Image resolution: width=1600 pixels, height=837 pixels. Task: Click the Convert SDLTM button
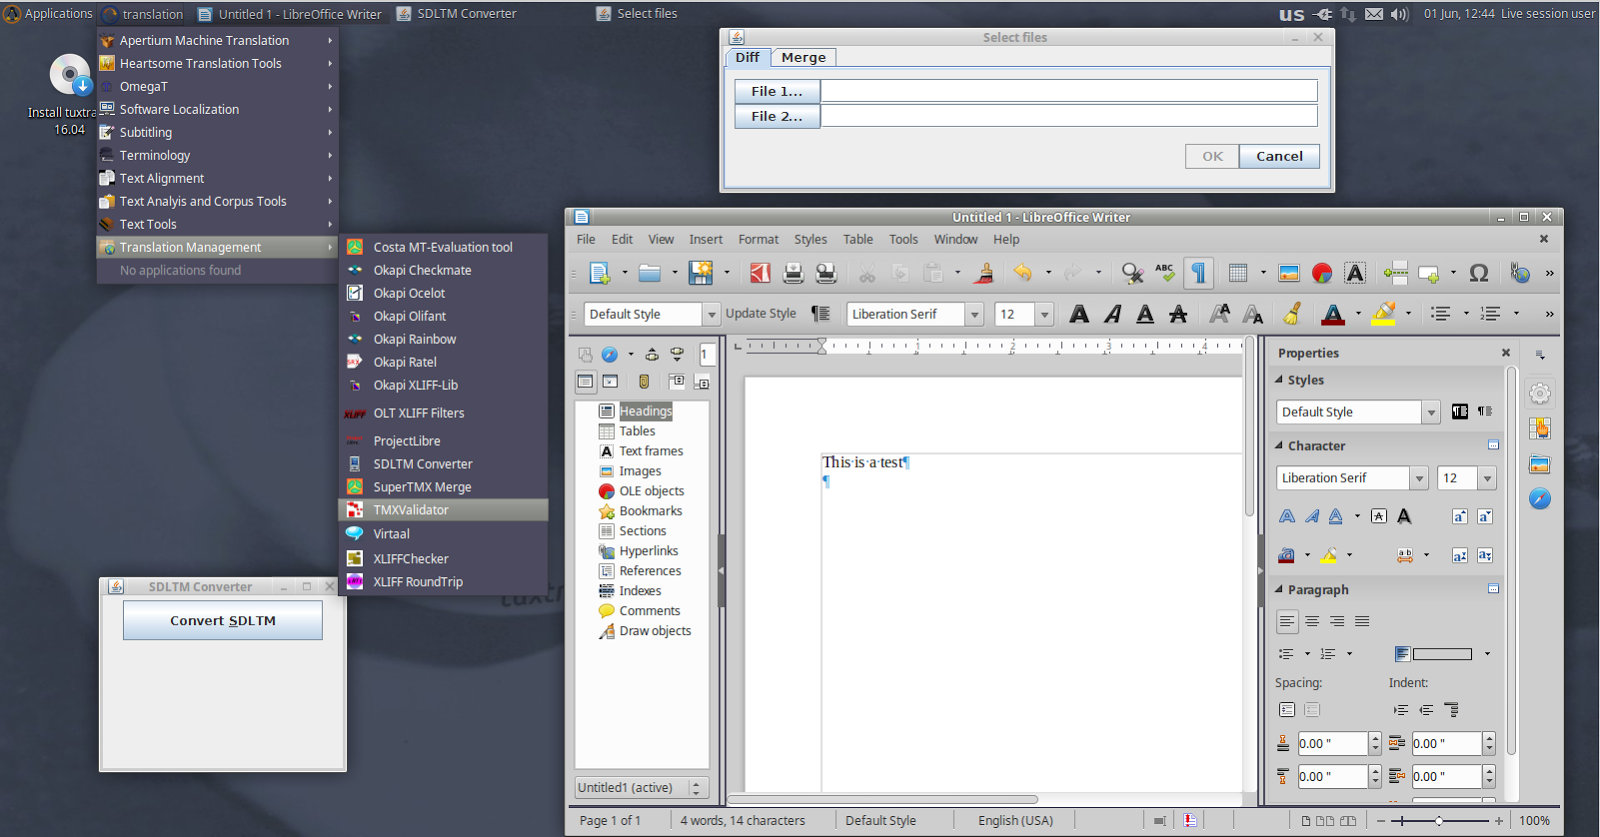coord(223,620)
